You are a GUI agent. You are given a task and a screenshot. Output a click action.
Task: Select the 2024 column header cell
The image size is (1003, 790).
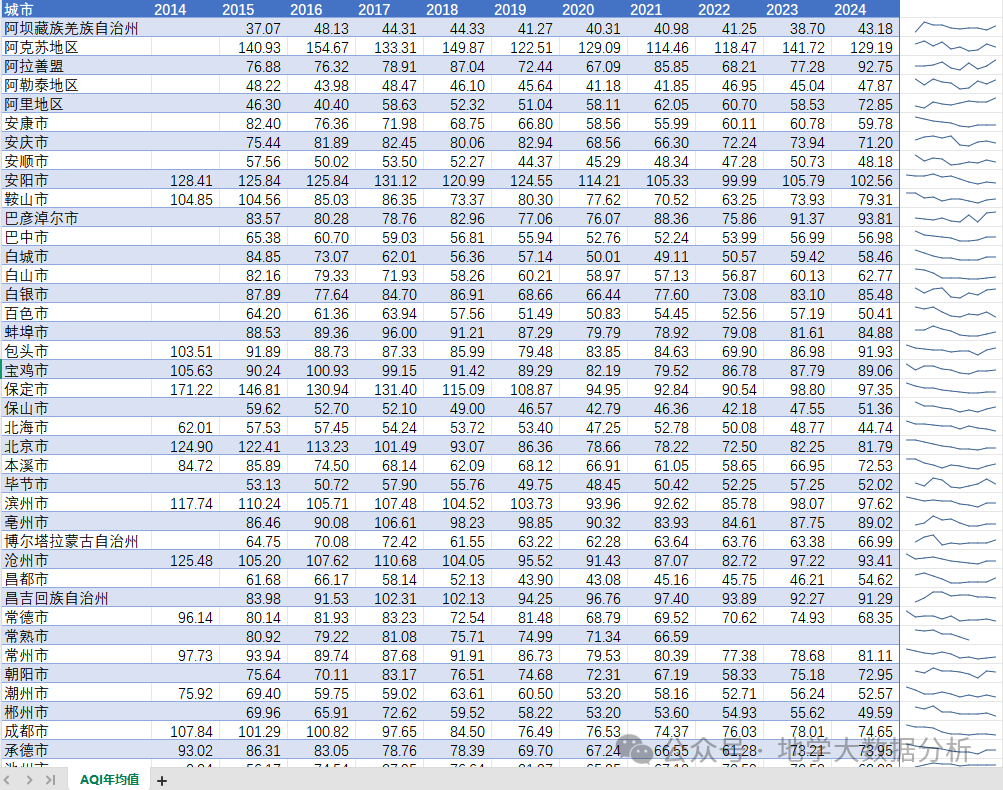[x=865, y=9]
